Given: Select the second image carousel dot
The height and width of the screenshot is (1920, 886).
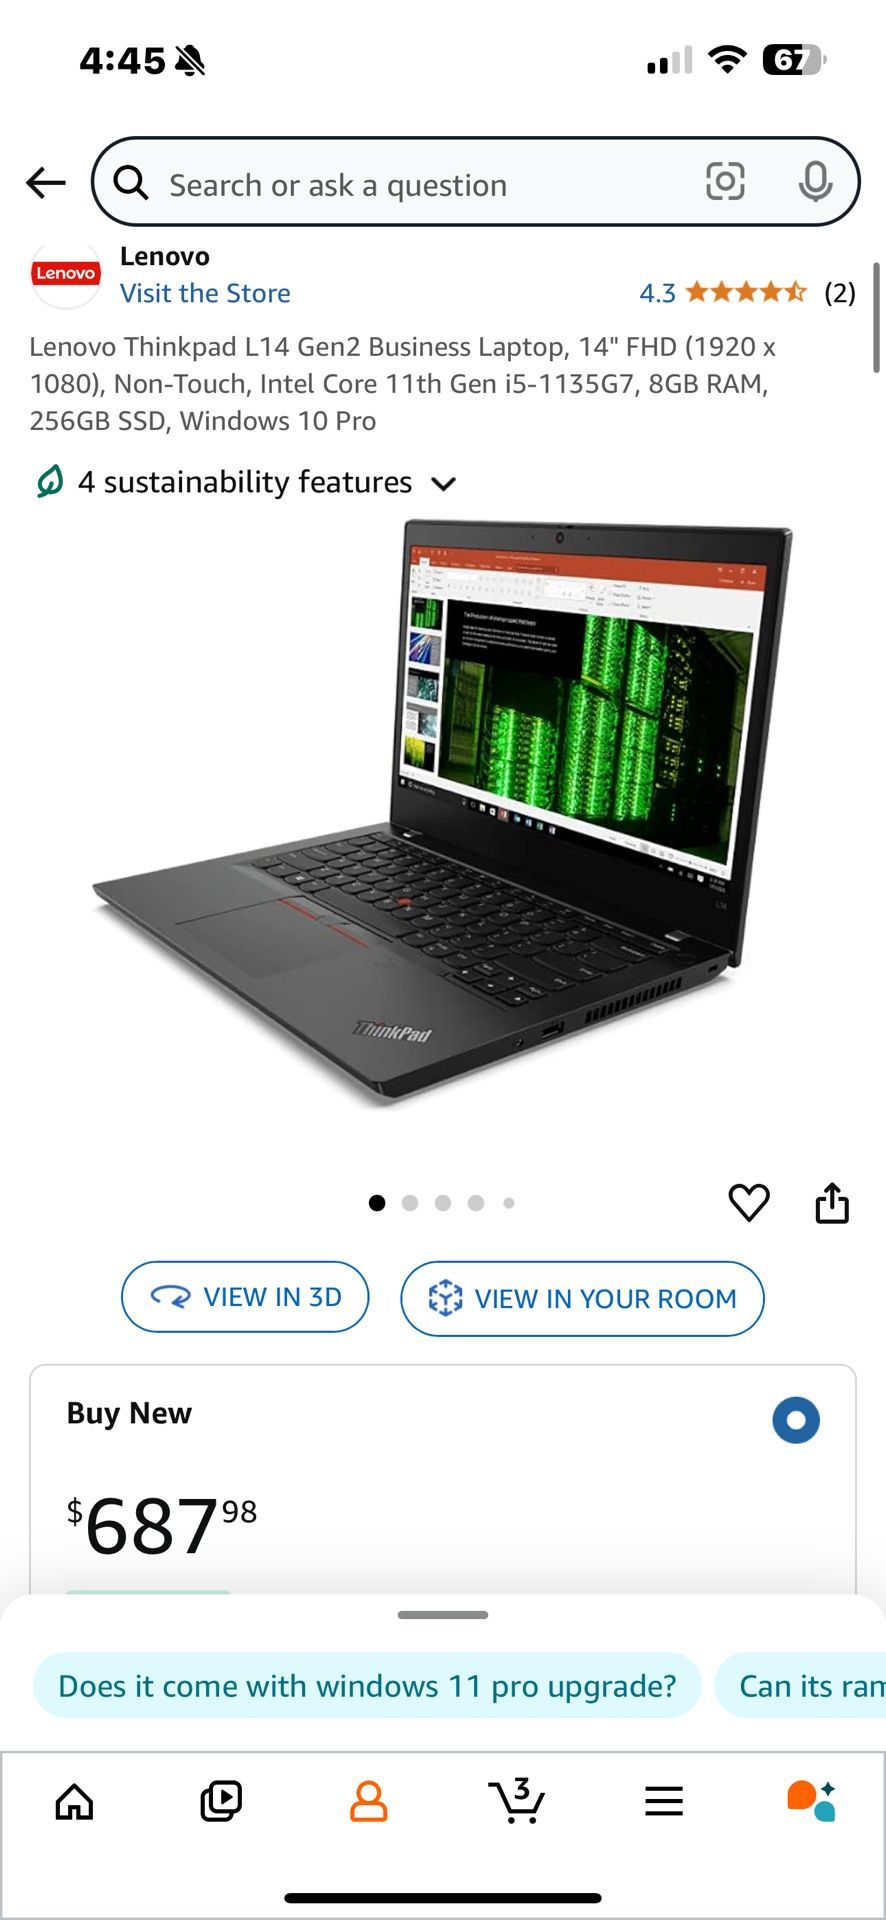Looking at the screenshot, I should (410, 1203).
